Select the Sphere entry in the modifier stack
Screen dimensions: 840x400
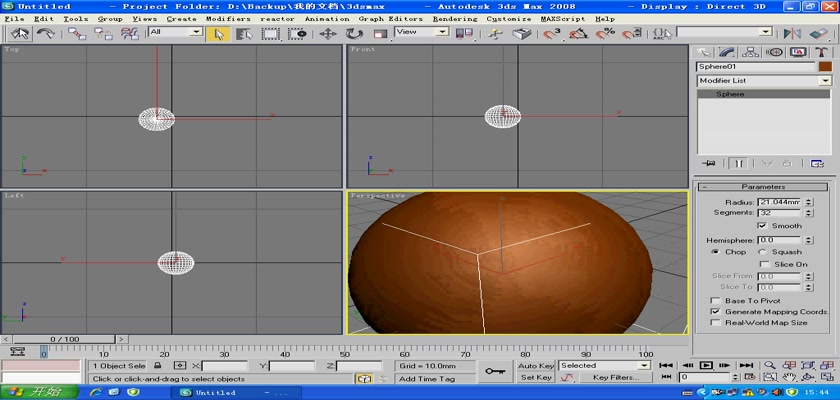pyautogui.click(x=764, y=94)
